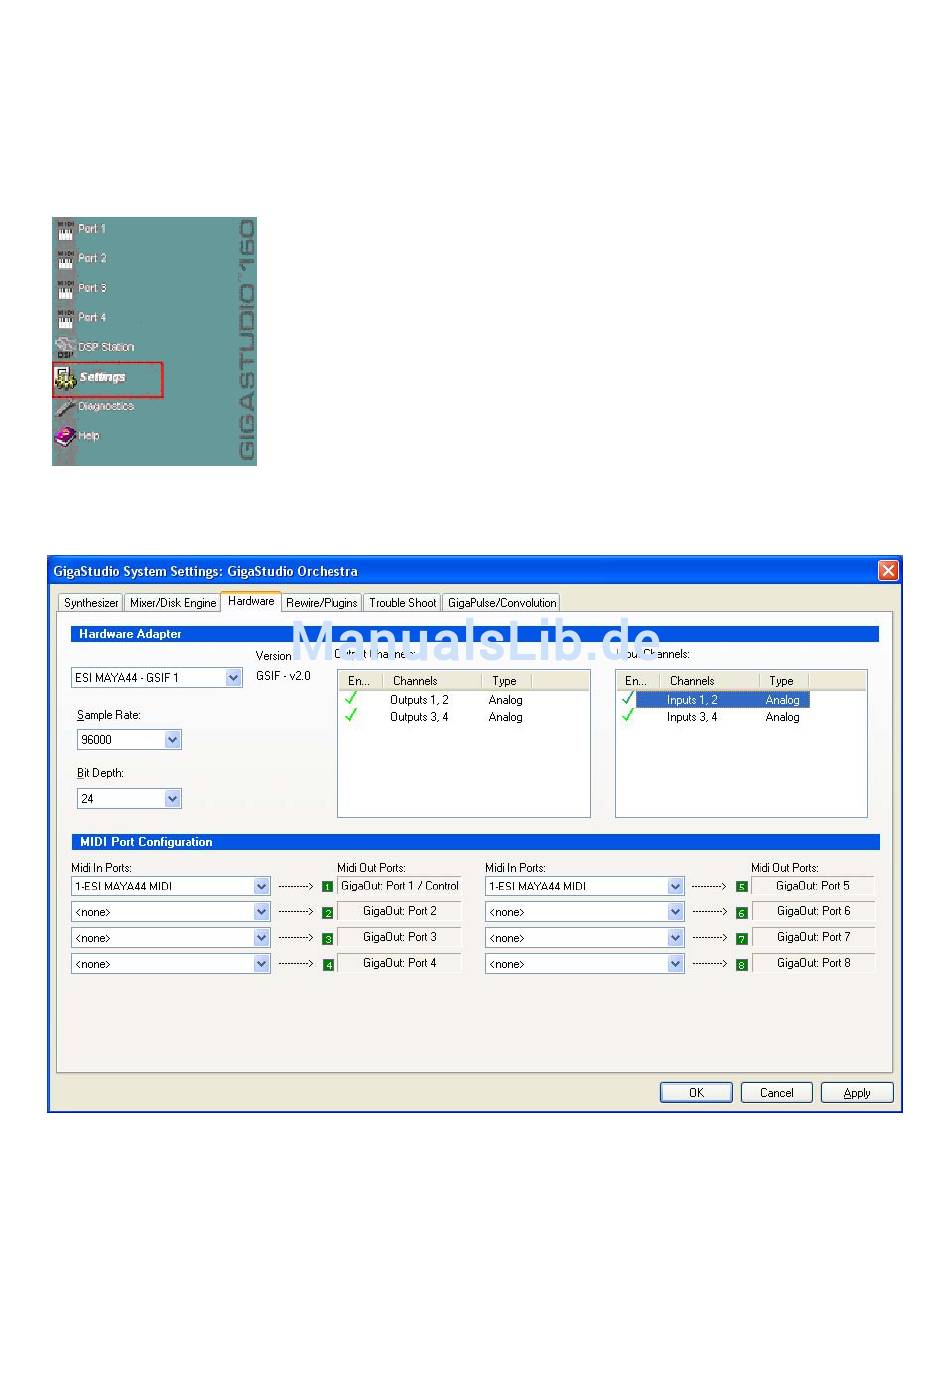Switch to the GigaPulse/Convolution tab
The height and width of the screenshot is (1388, 950).
click(502, 603)
